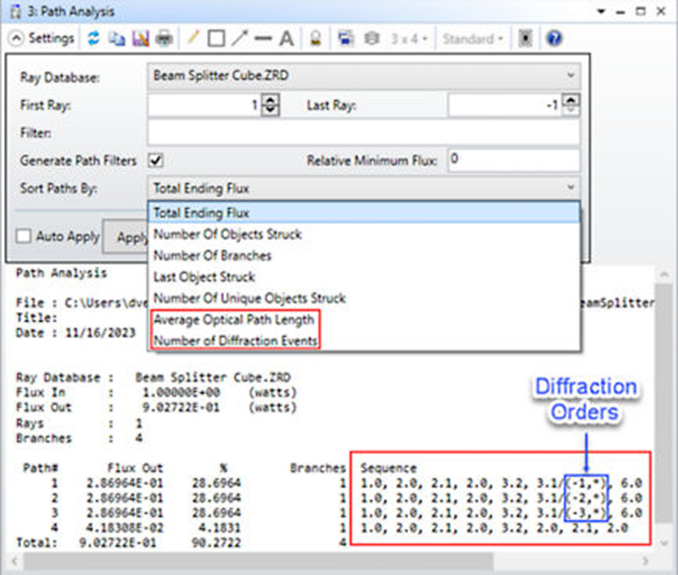Click the Filter text field
The image size is (678, 575).
364,132
